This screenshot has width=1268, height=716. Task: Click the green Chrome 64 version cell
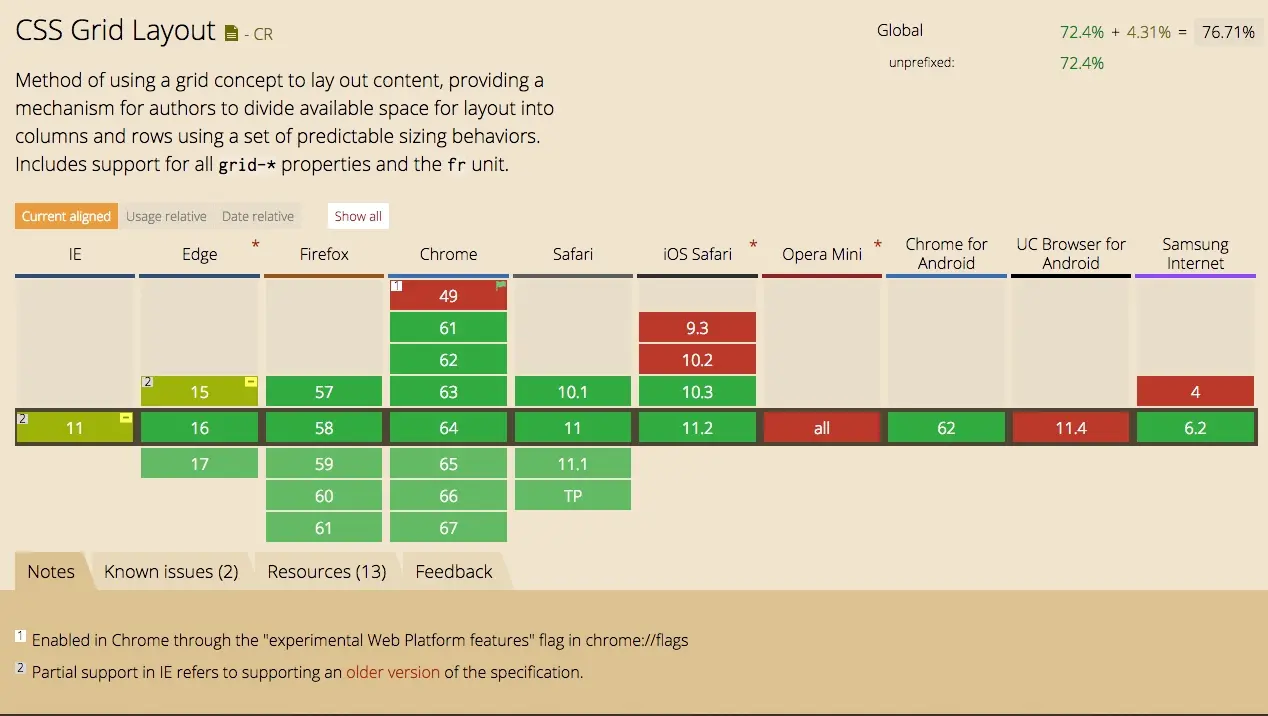(x=448, y=428)
